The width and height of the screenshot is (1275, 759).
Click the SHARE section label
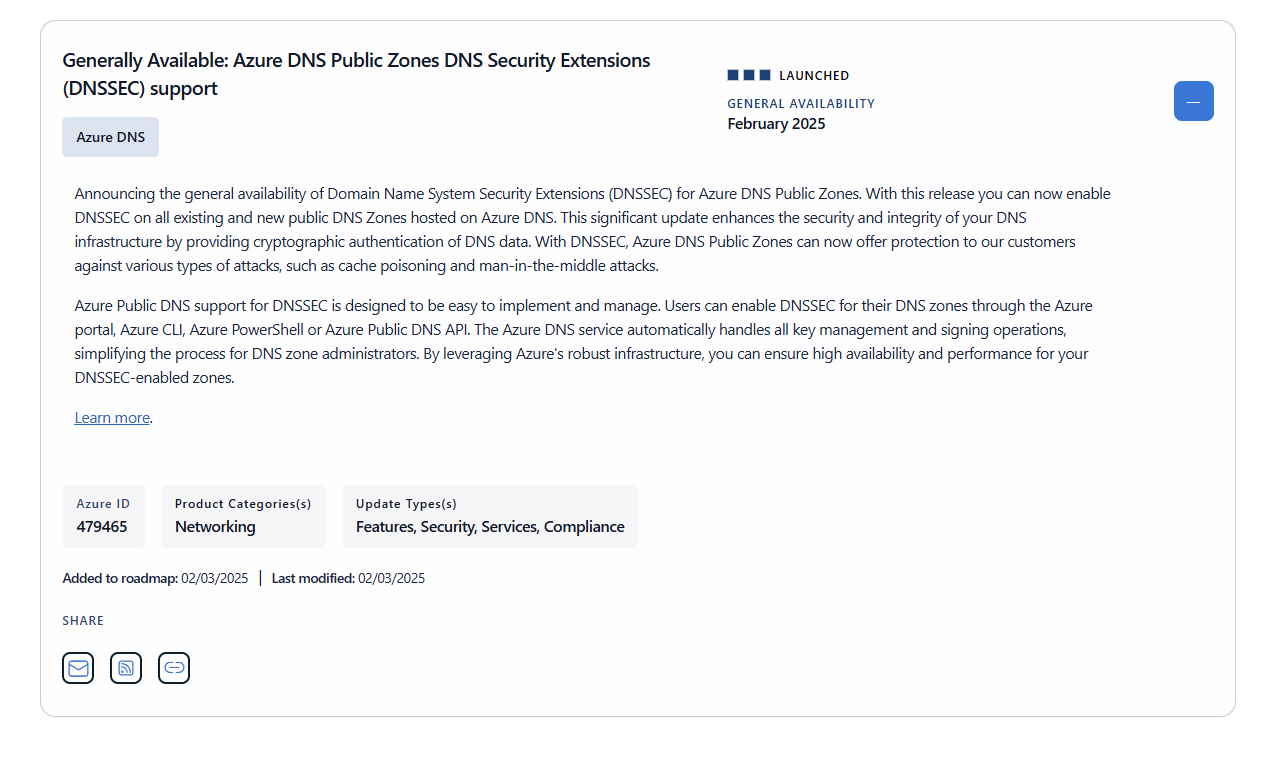tap(83, 621)
